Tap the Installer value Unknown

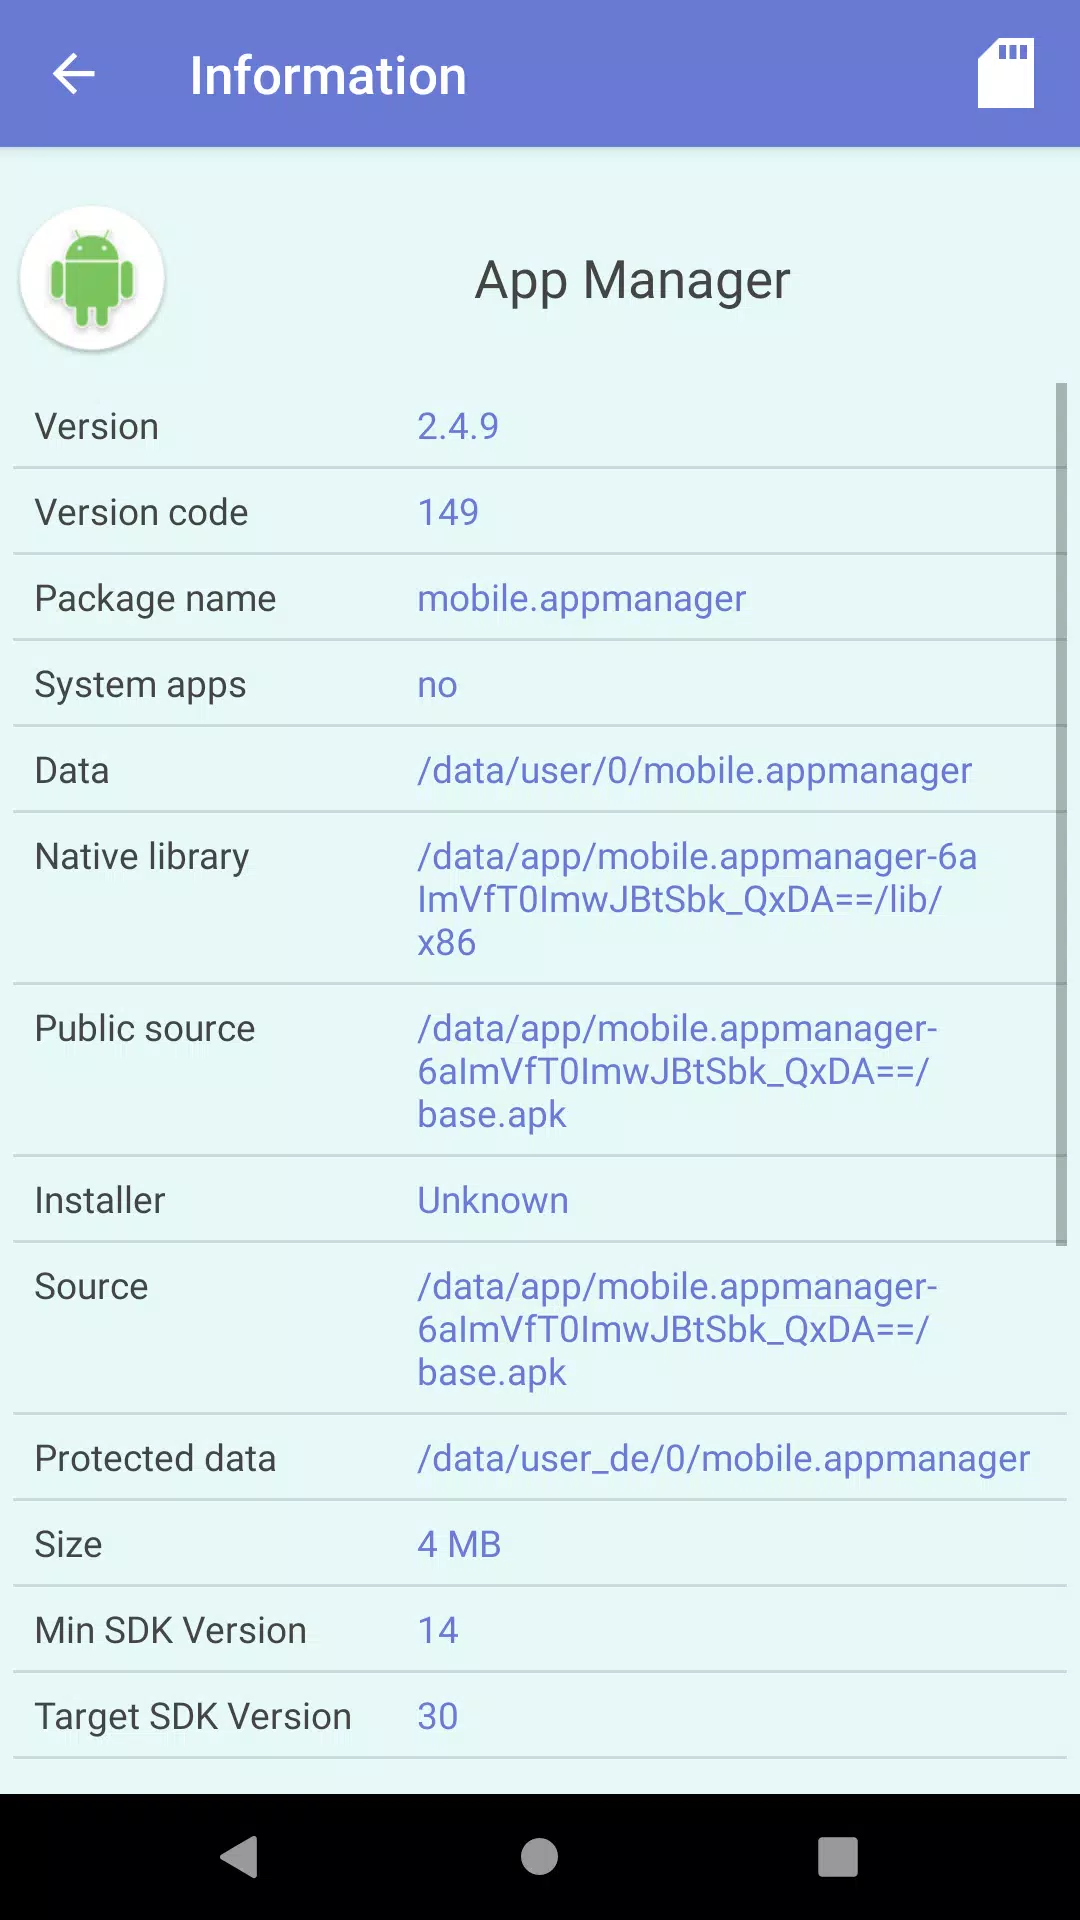493,1200
